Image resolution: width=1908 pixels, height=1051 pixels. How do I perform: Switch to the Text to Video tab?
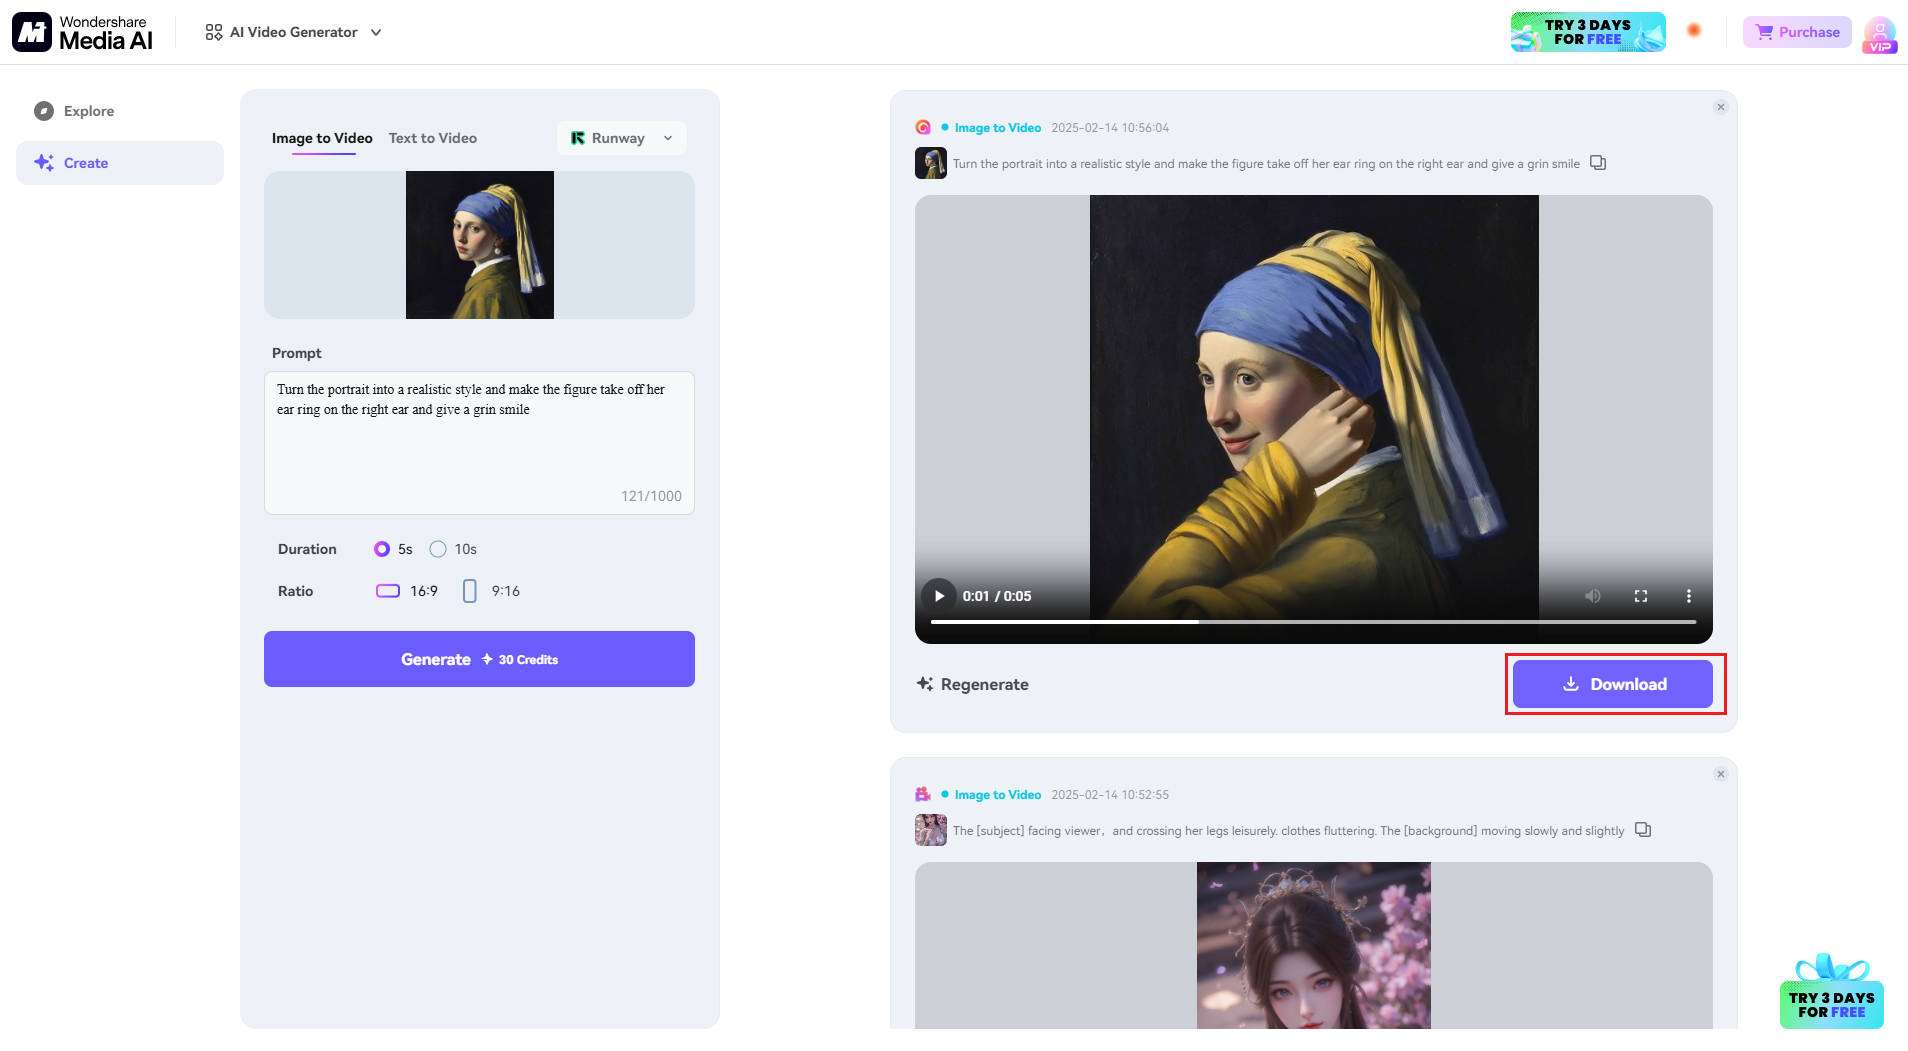coord(432,138)
